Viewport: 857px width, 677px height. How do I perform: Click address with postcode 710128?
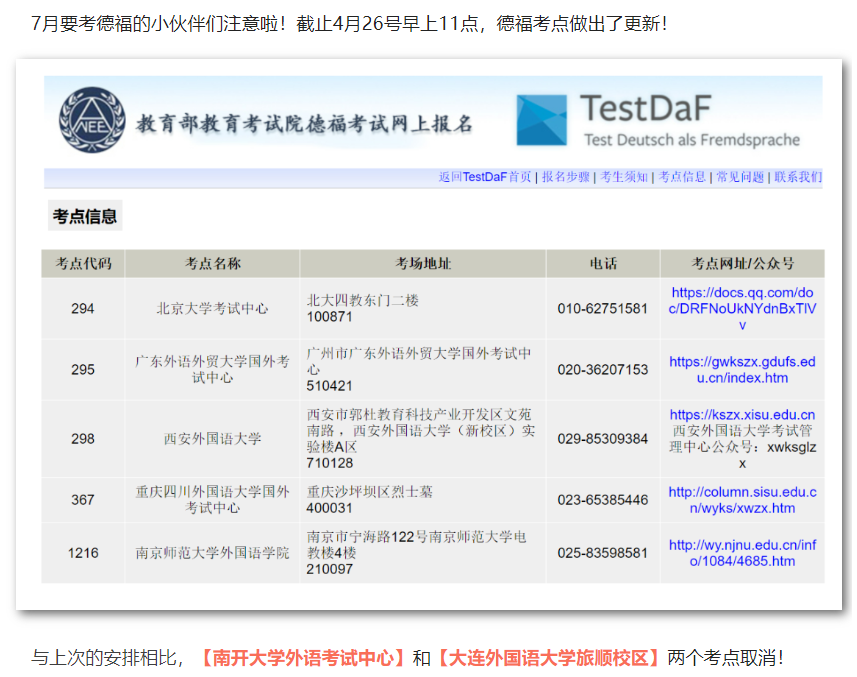tap(421, 439)
